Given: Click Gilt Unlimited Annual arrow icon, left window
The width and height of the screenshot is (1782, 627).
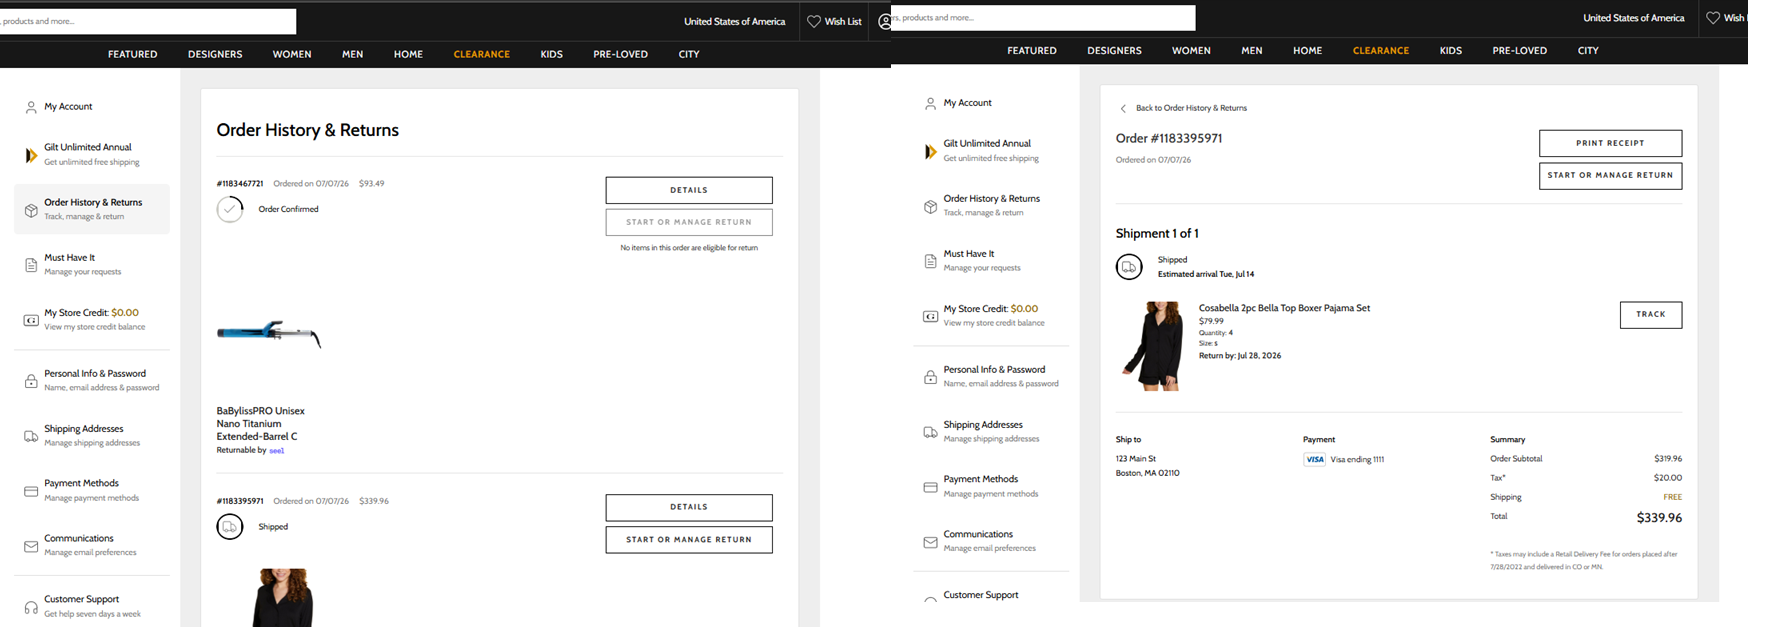Looking at the screenshot, I should pos(31,155).
